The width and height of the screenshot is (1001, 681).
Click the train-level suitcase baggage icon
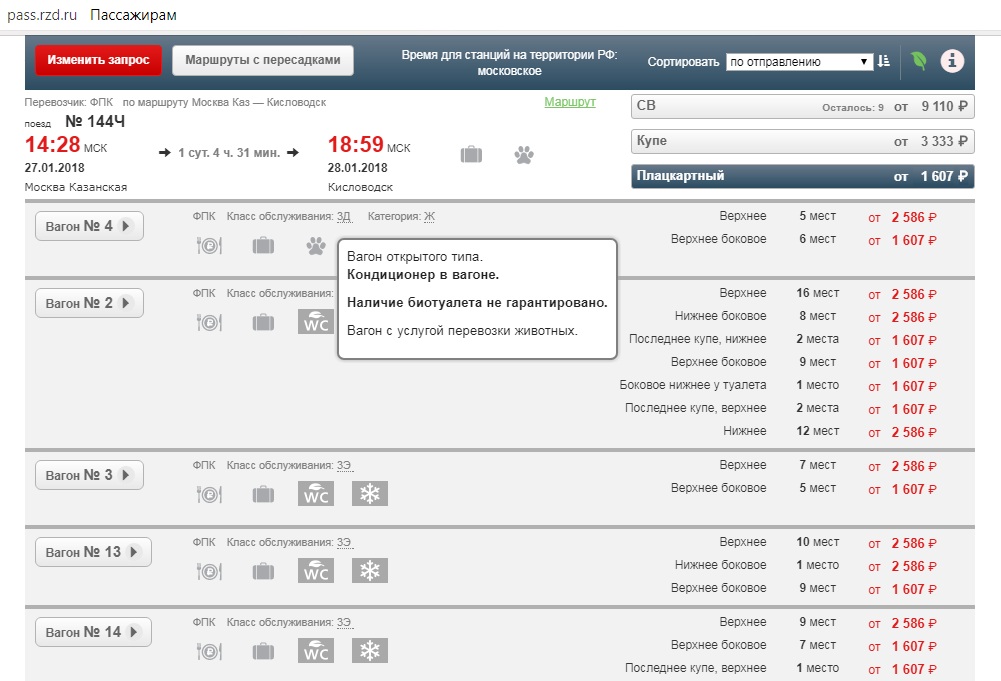click(471, 154)
